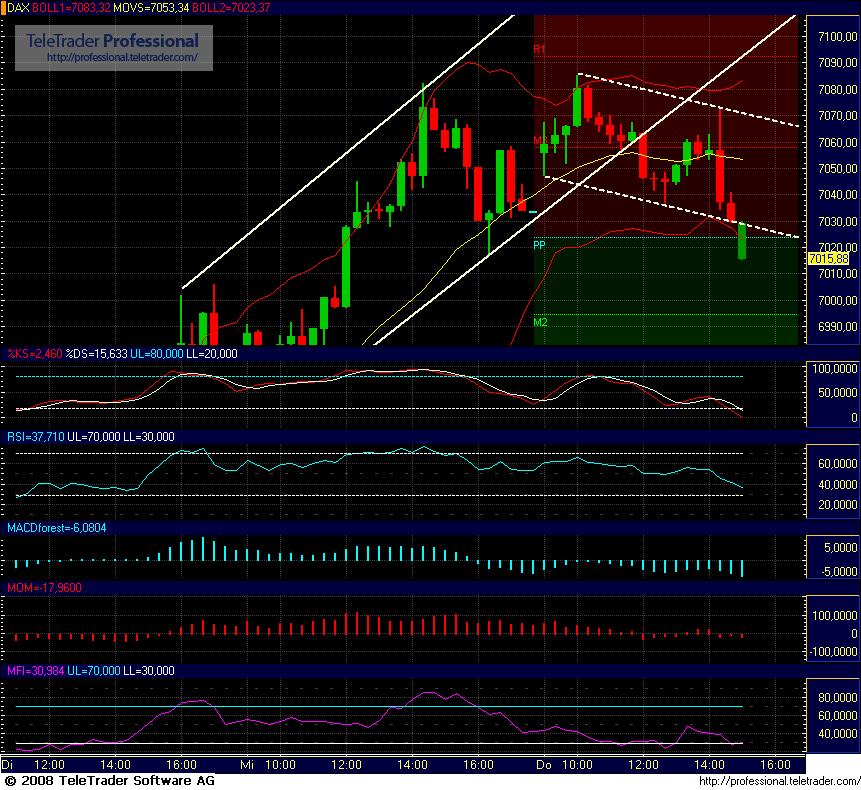Click the orange marker beside the DAX title

click(x=3, y=8)
